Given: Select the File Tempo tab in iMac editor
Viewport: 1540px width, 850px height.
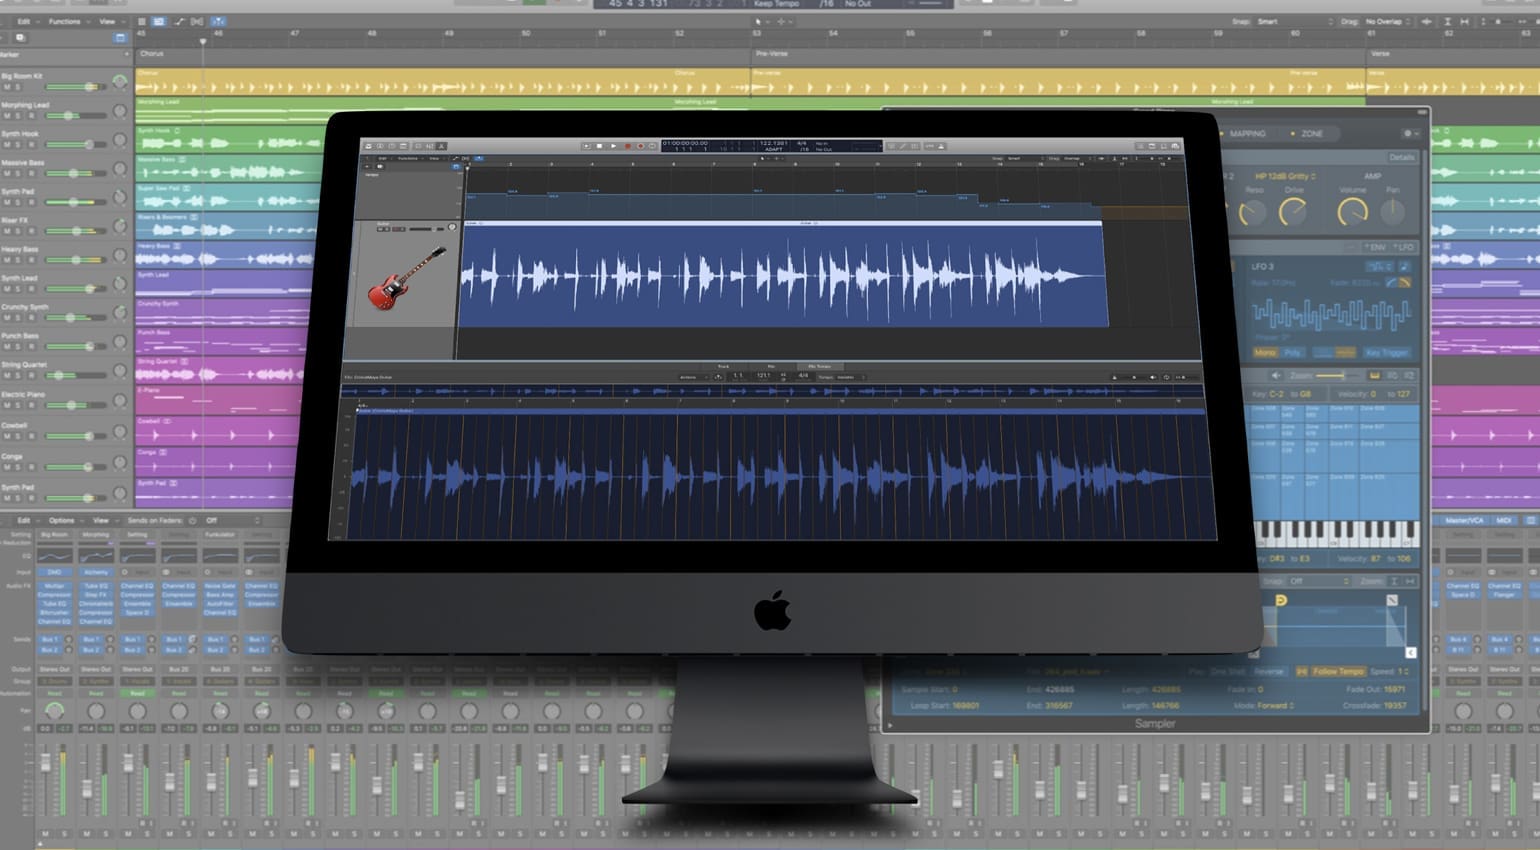Looking at the screenshot, I should pos(819,366).
